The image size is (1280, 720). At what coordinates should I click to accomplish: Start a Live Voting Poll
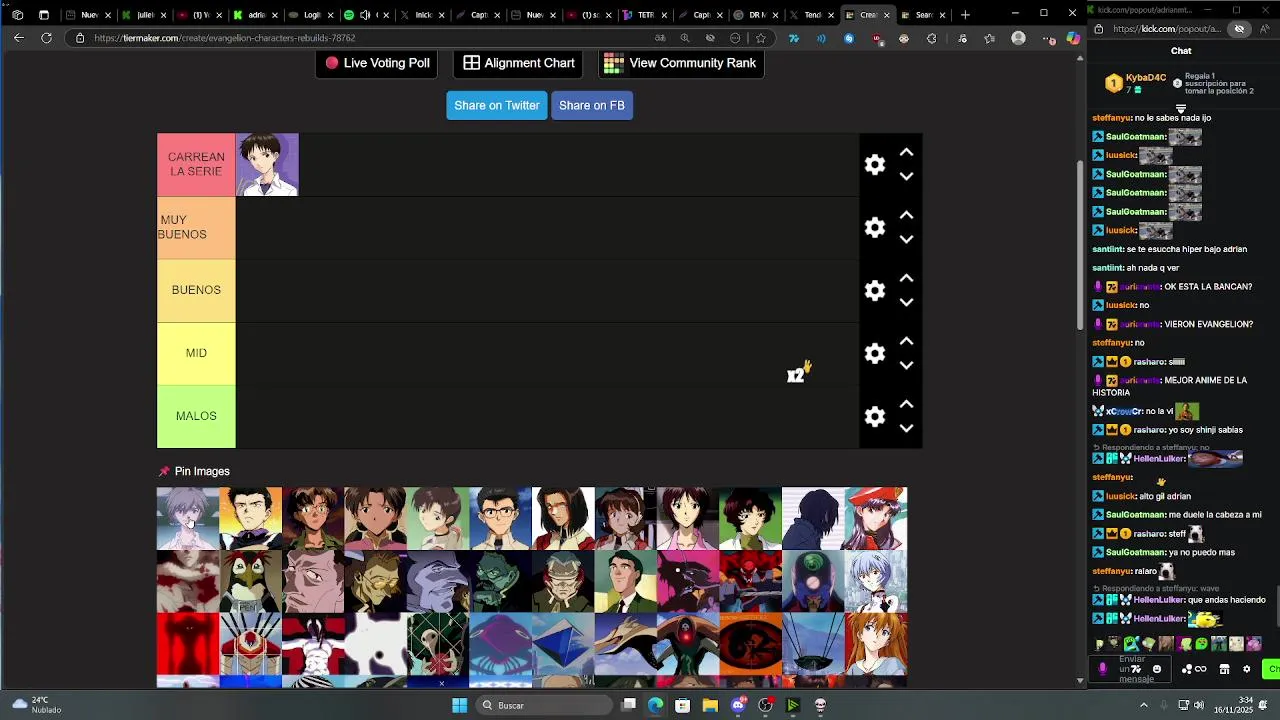377,63
